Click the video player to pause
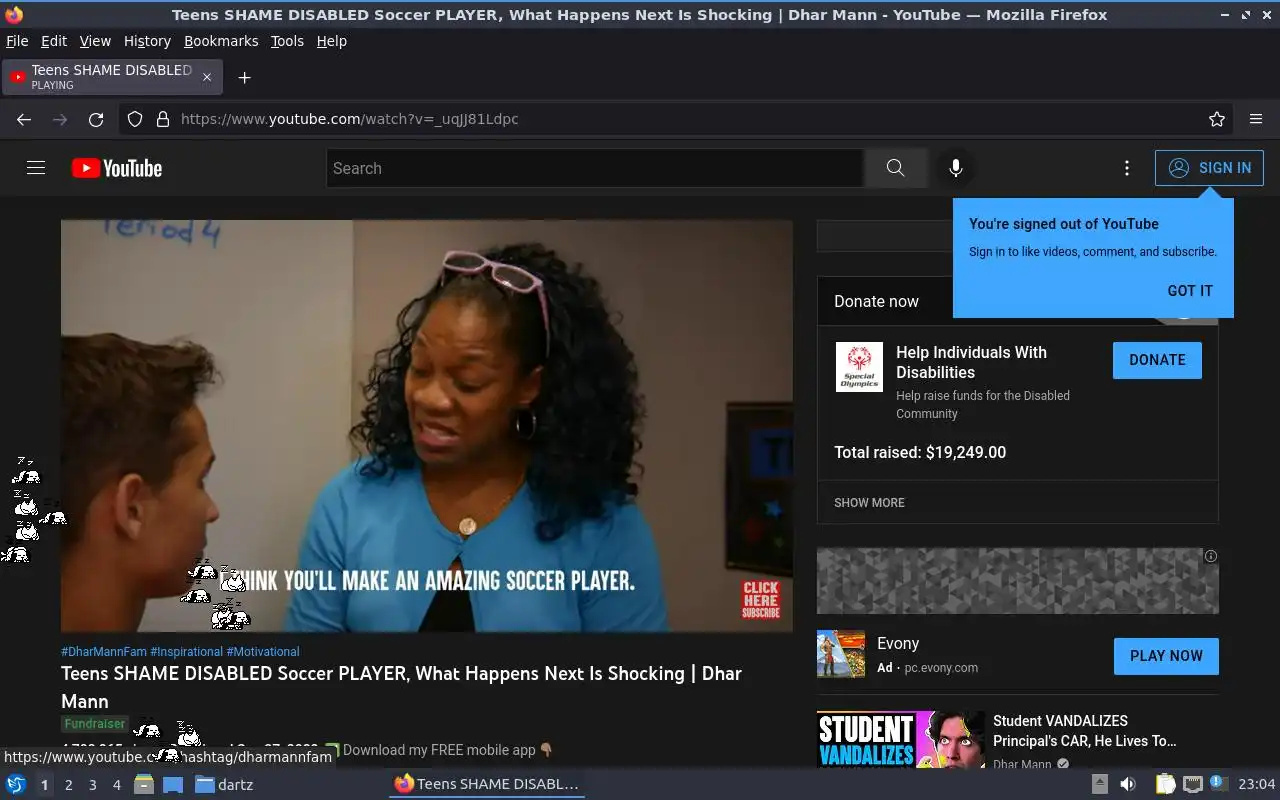1280x800 pixels. point(427,426)
